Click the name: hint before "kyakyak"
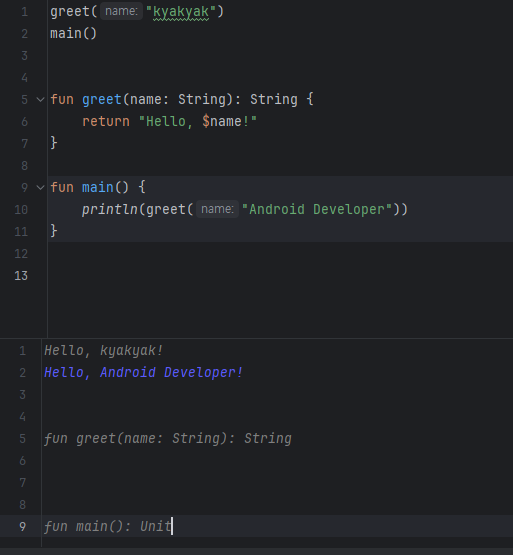 click(x=121, y=11)
